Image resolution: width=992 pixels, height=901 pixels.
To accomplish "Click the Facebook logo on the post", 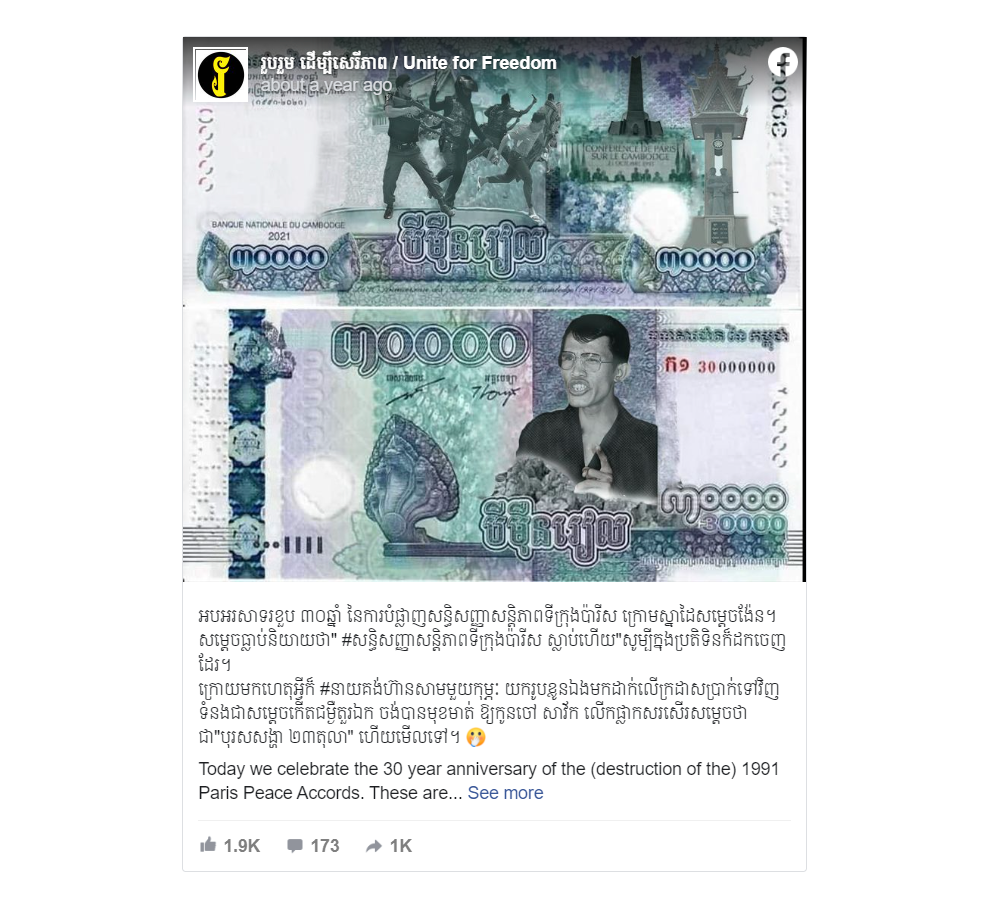I will (783, 63).
